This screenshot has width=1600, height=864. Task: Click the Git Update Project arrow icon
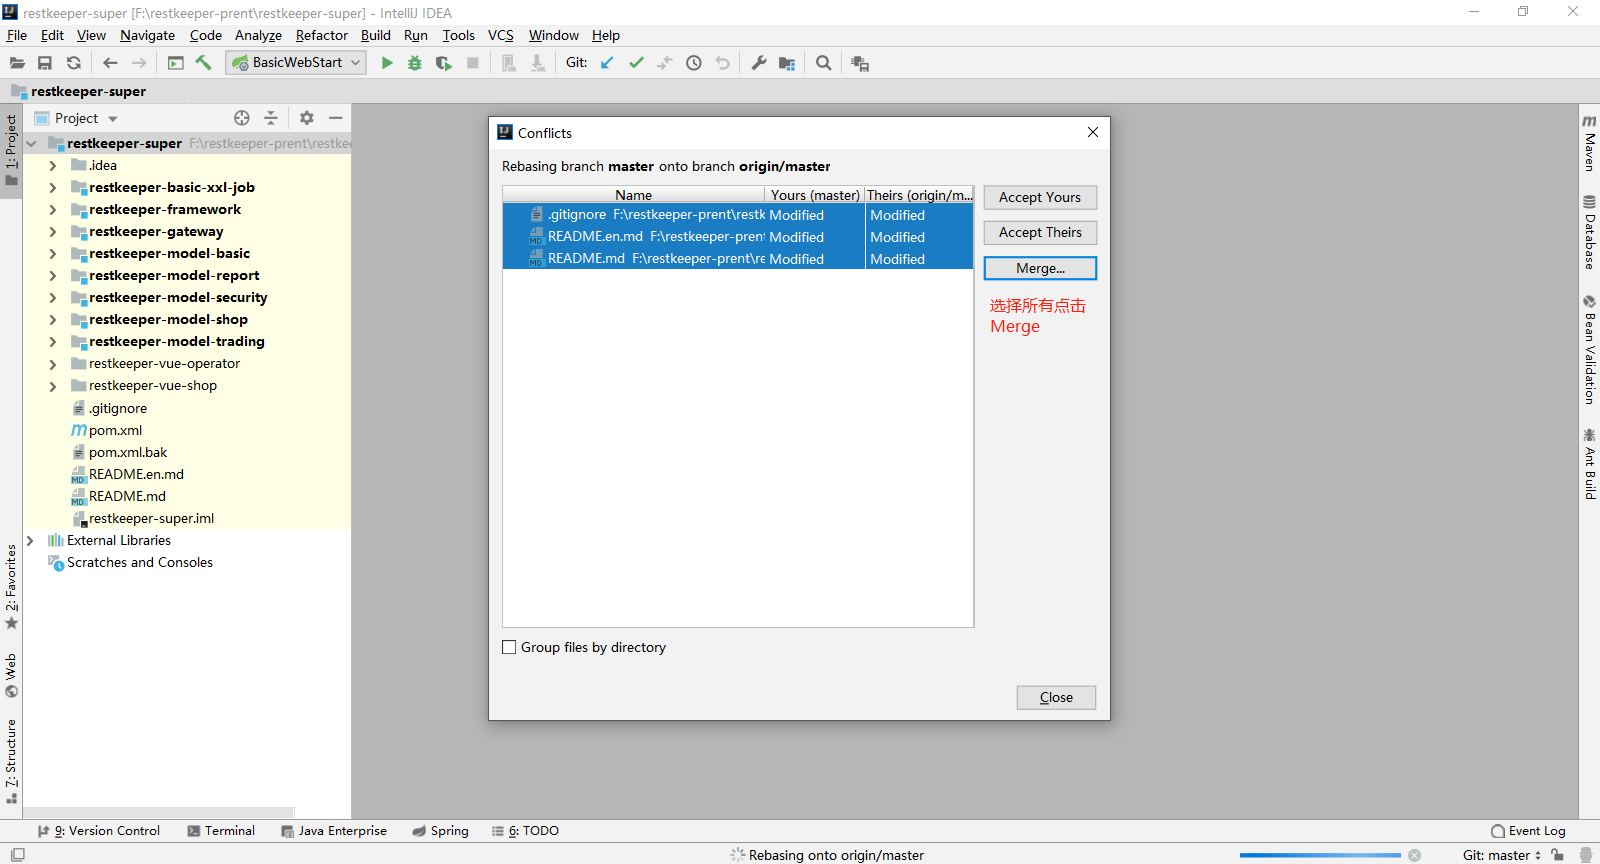[607, 63]
